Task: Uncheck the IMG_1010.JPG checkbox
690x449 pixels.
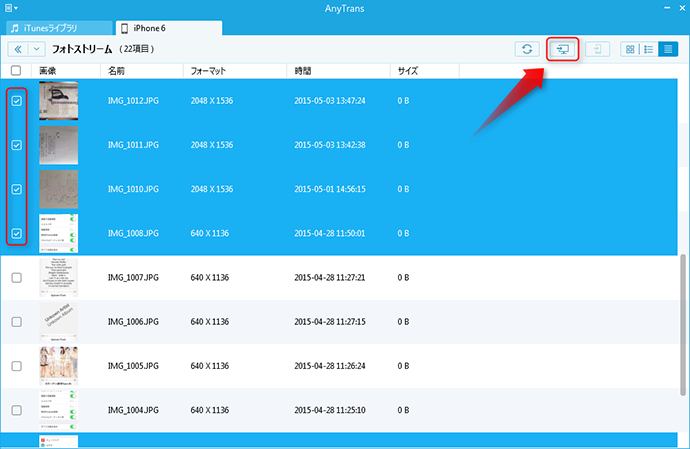Action: click(x=16, y=189)
